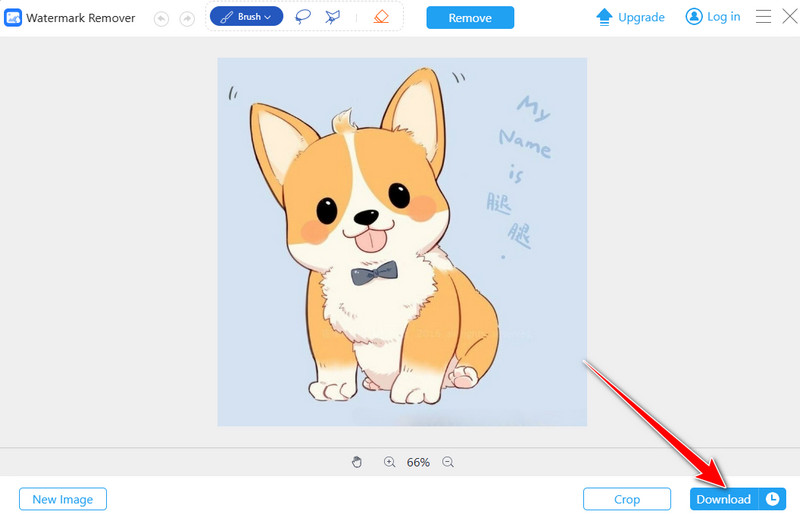
Task: Click the 66% zoom level text
Action: pyautogui.click(x=418, y=462)
